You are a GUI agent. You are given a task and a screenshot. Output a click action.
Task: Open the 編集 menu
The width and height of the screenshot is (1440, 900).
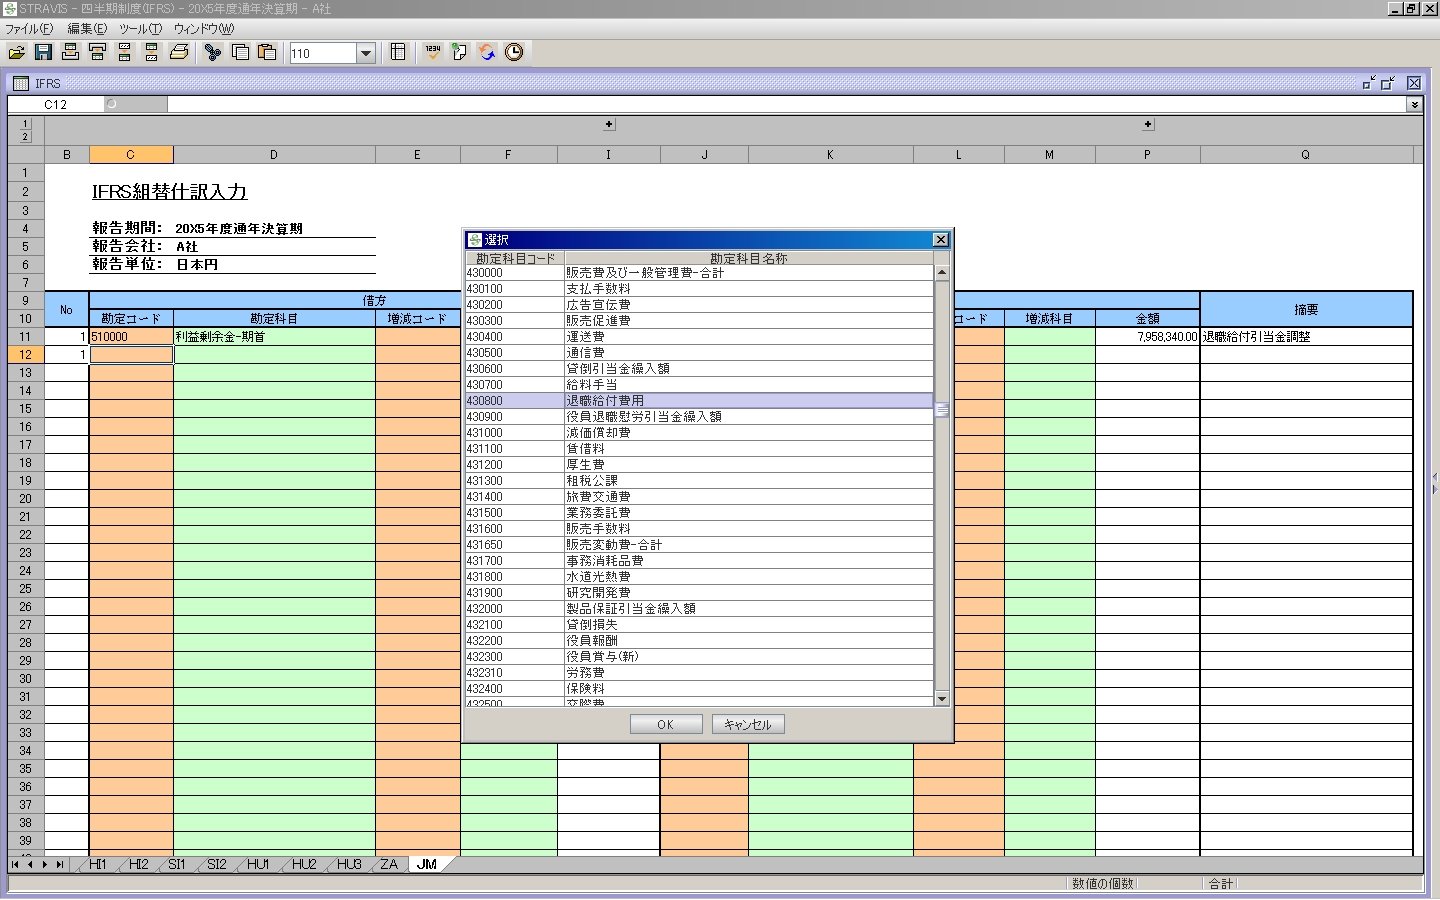coord(87,29)
